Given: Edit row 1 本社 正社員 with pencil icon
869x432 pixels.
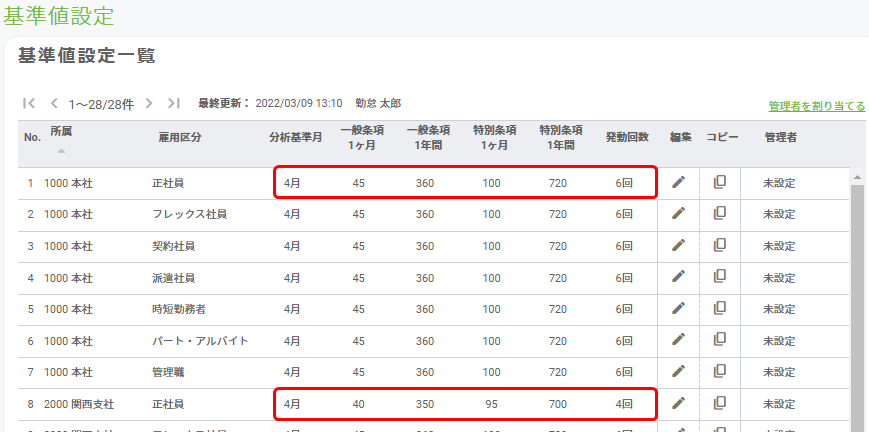Looking at the screenshot, I should pos(678,182).
